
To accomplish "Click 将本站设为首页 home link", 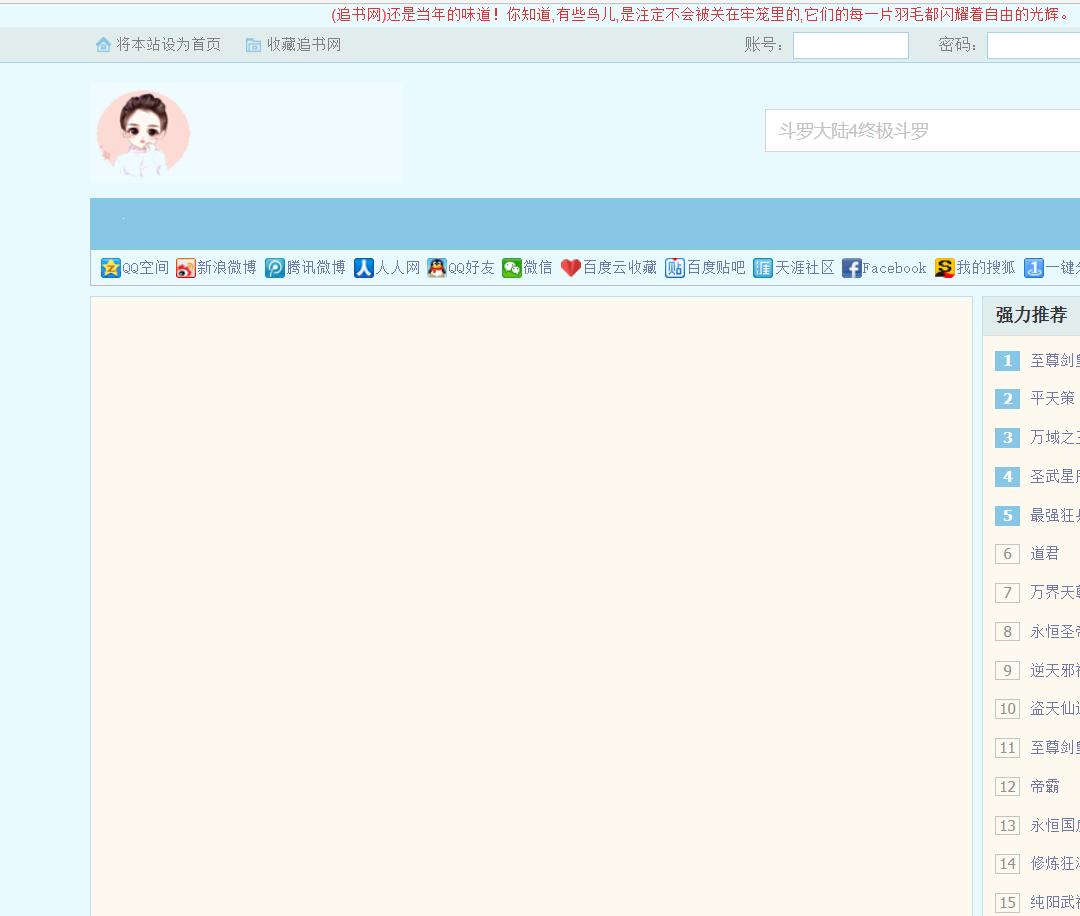I will [x=158, y=45].
